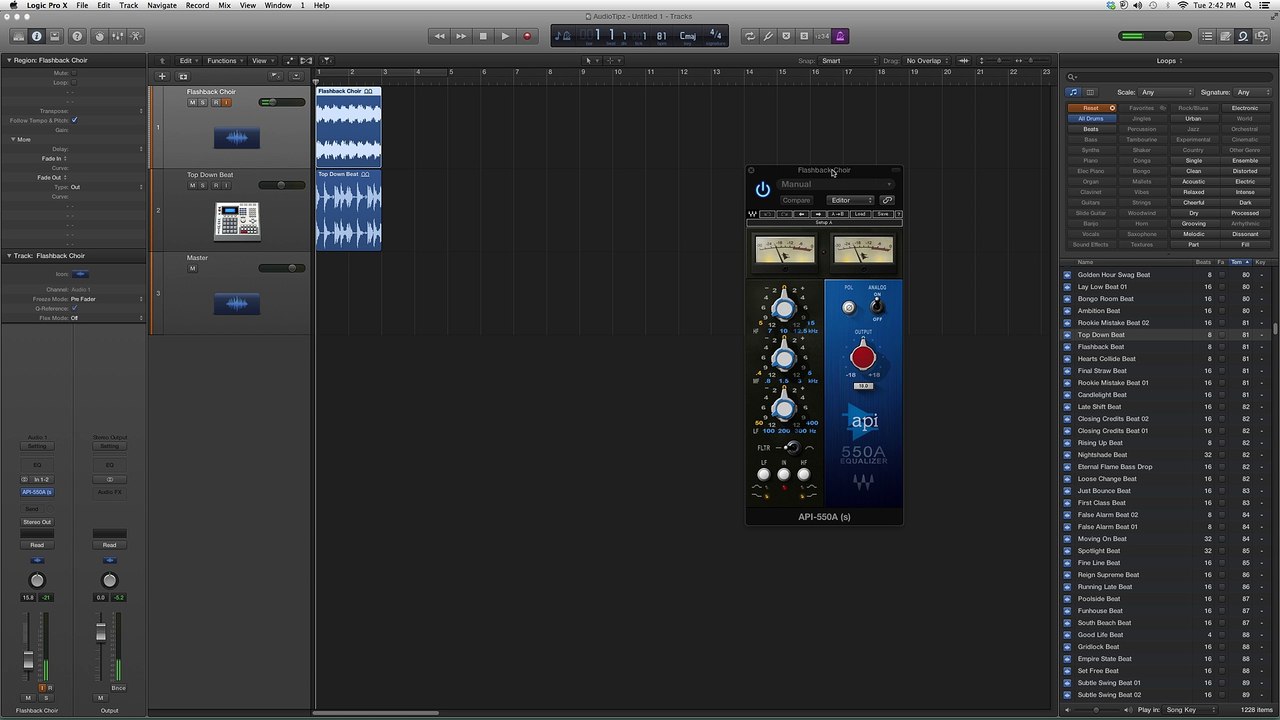This screenshot has width=1280, height=720.
Task: Start recording
Action: pyautogui.click(x=527, y=36)
